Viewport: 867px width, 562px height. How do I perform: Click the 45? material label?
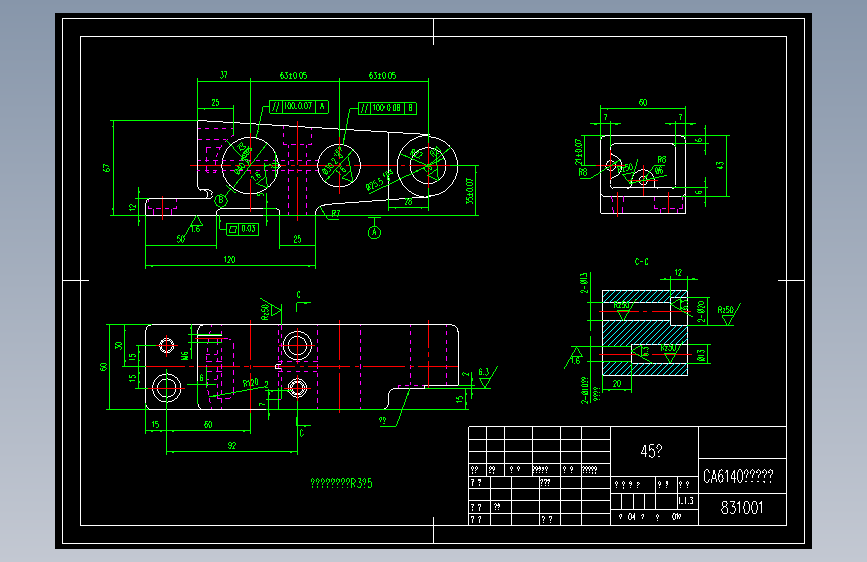tap(651, 451)
